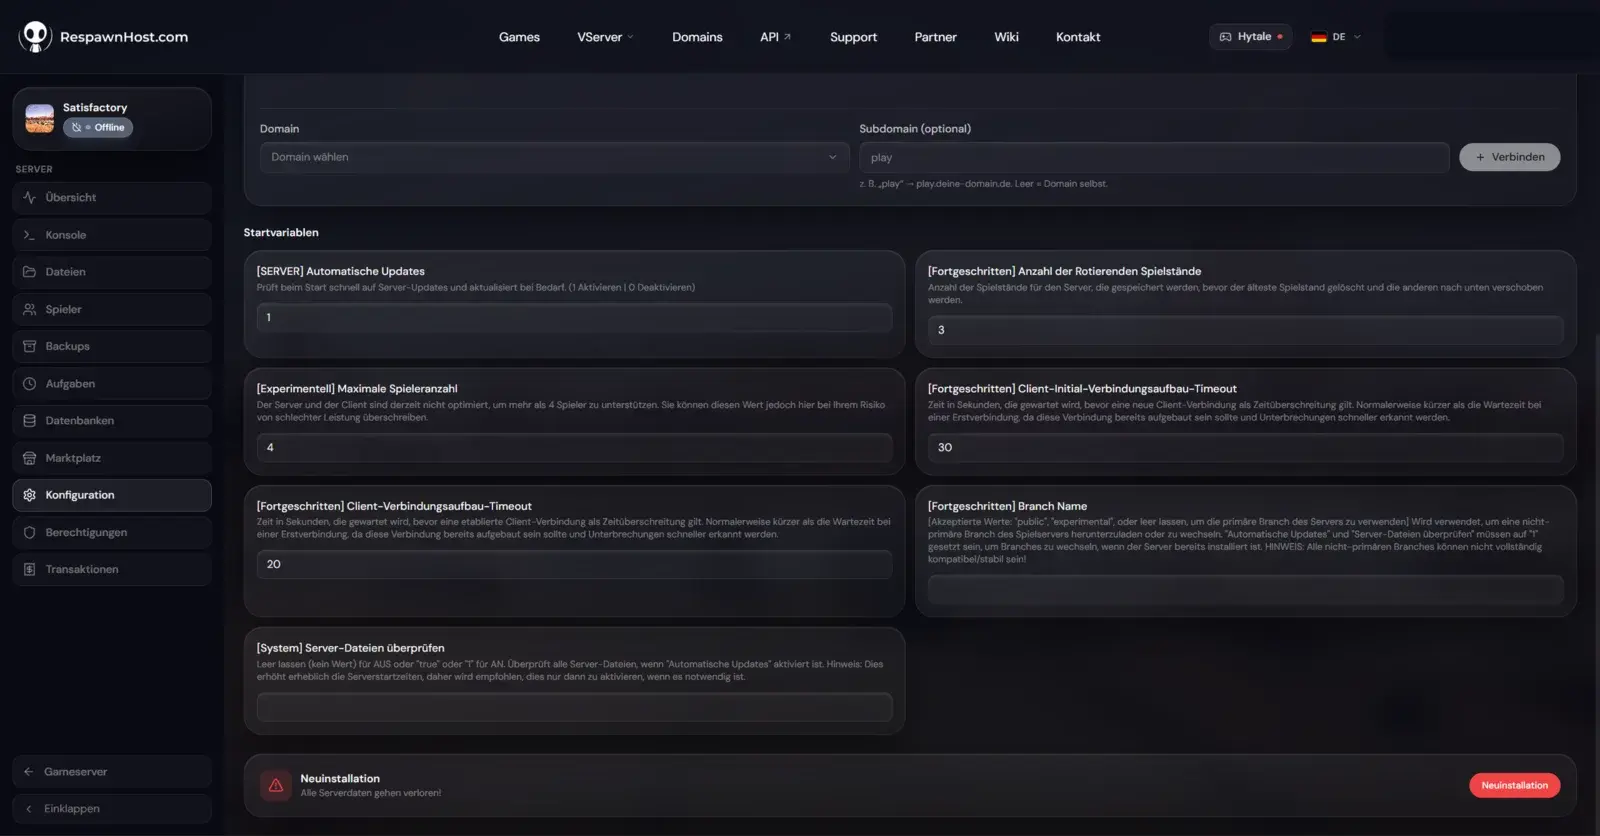This screenshot has height=836, width=1600.
Task: Click the red Neuinstallation button
Action: pyautogui.click(x=1514, y=785)
